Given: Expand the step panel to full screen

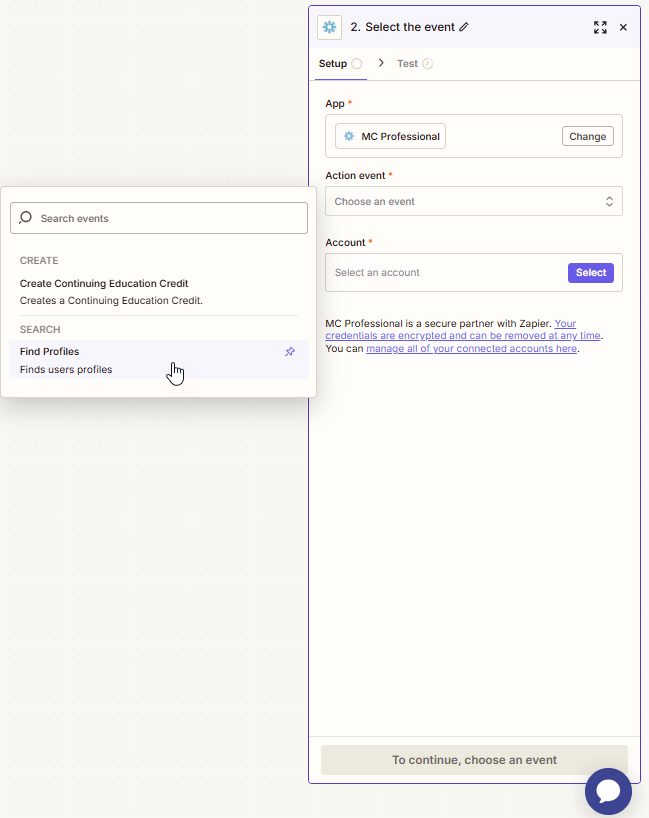Looking at the screenshot, I should (x=600, y=27).
